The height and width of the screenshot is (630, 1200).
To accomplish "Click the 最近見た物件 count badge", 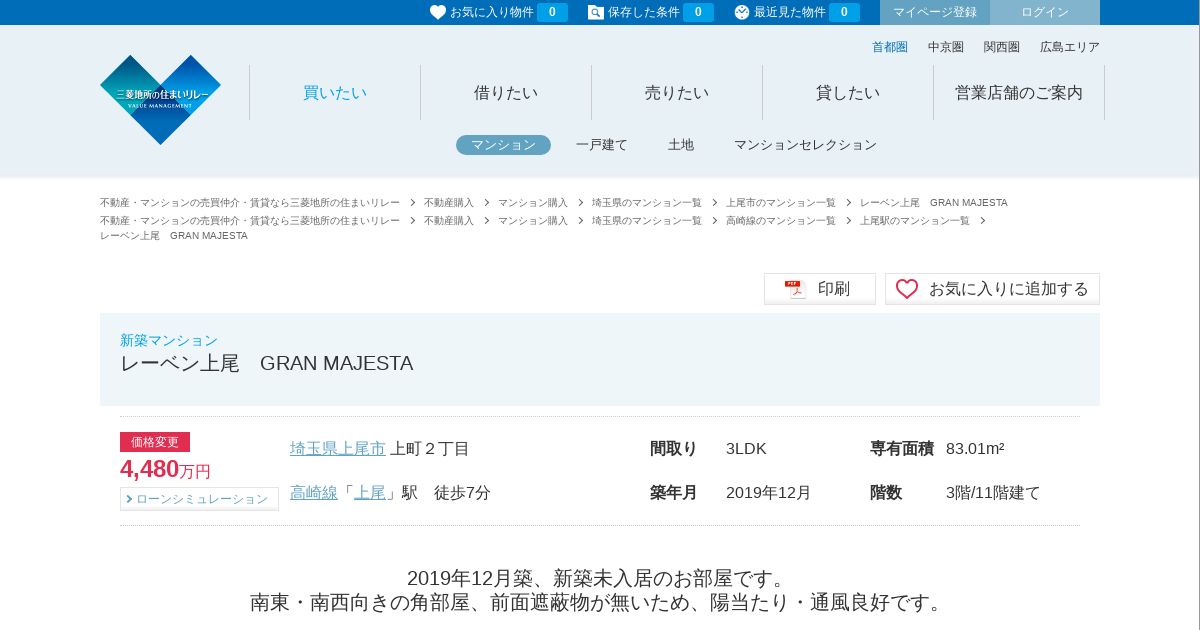I will tap(844, 12).
